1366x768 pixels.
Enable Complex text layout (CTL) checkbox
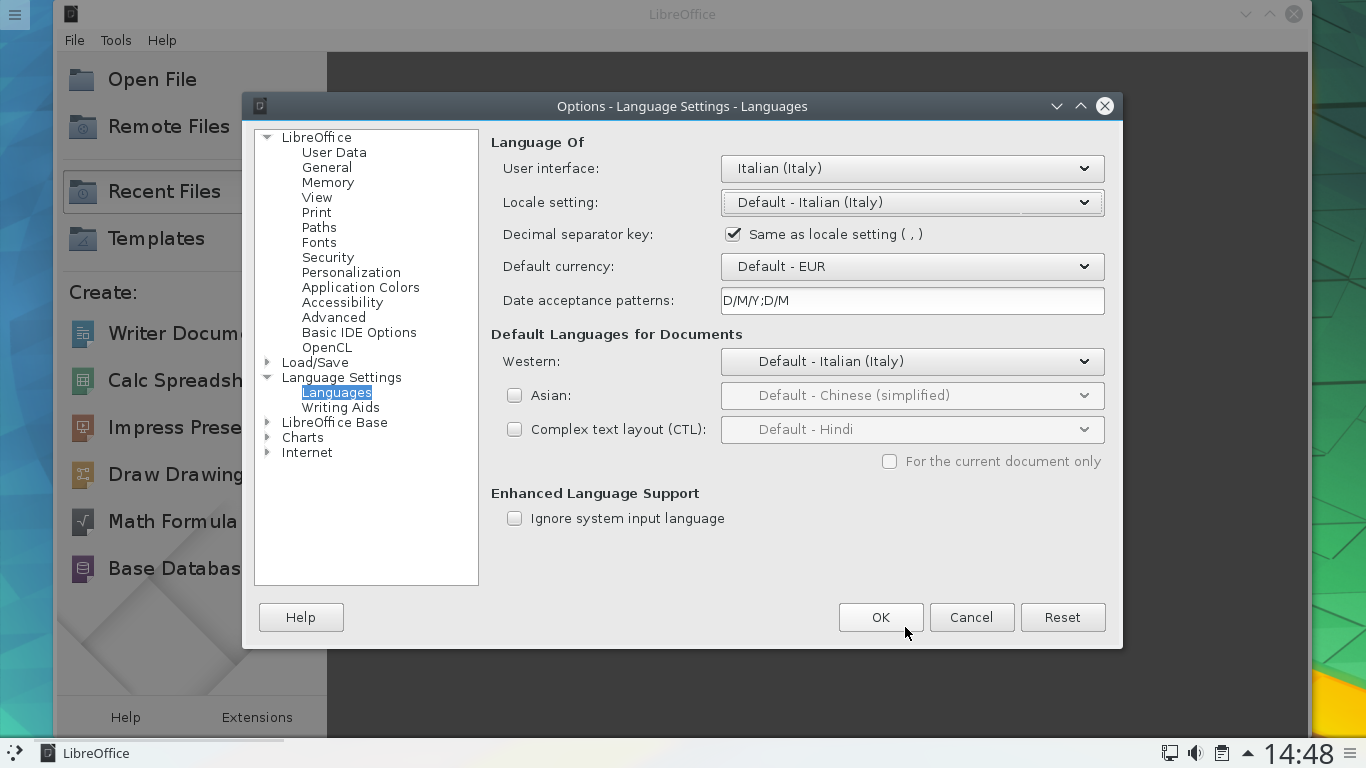pos(514,429)
